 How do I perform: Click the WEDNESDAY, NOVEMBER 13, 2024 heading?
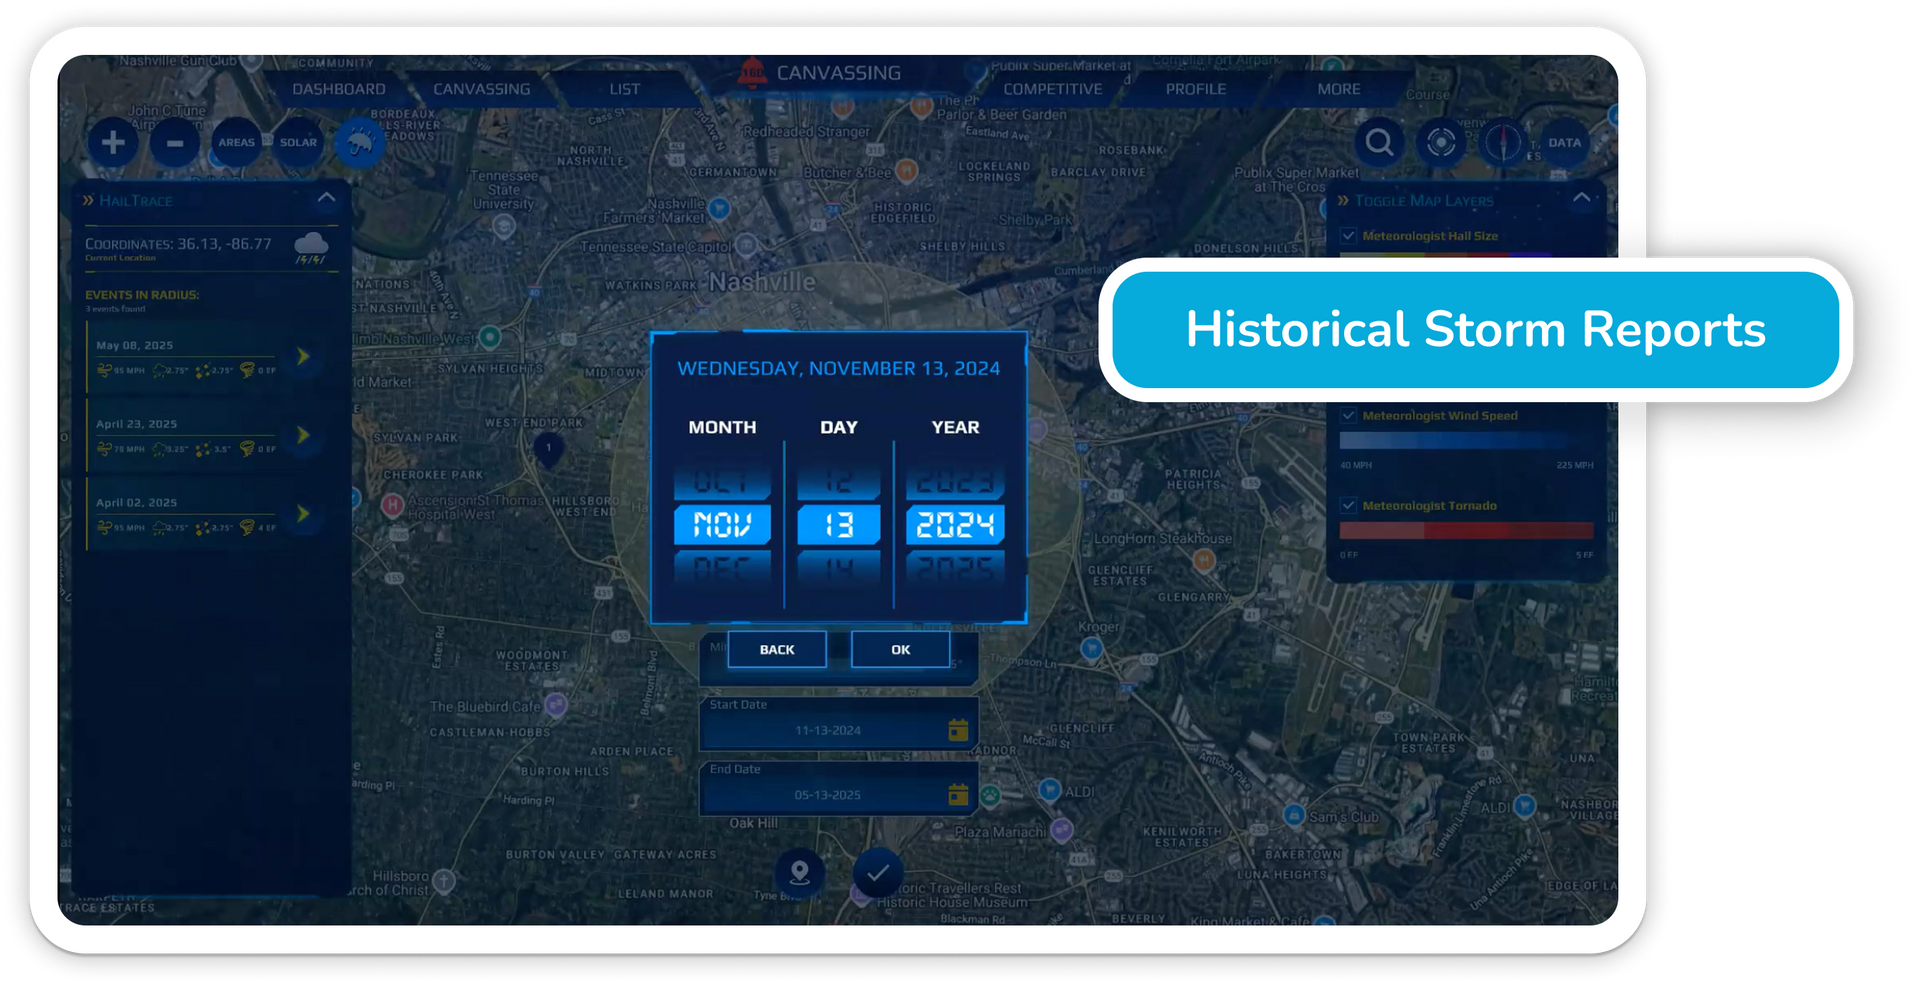[x=838, y=368]
